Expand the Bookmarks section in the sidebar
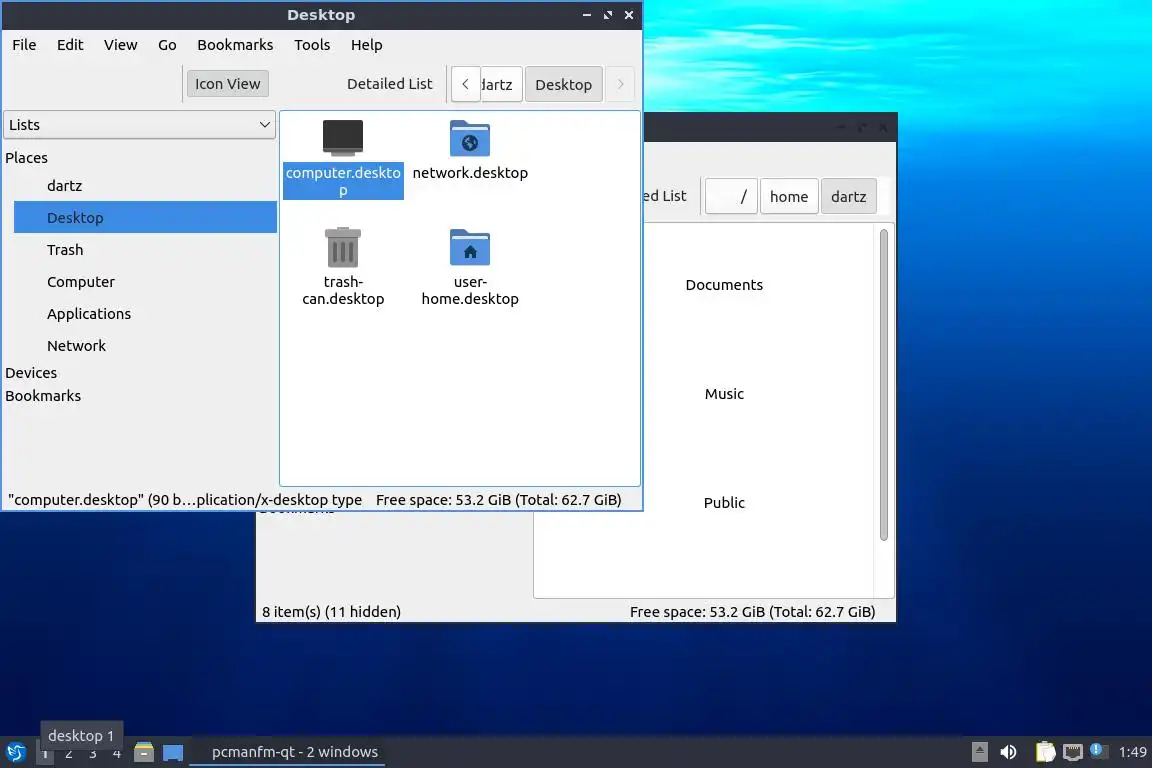 [43, 395]
